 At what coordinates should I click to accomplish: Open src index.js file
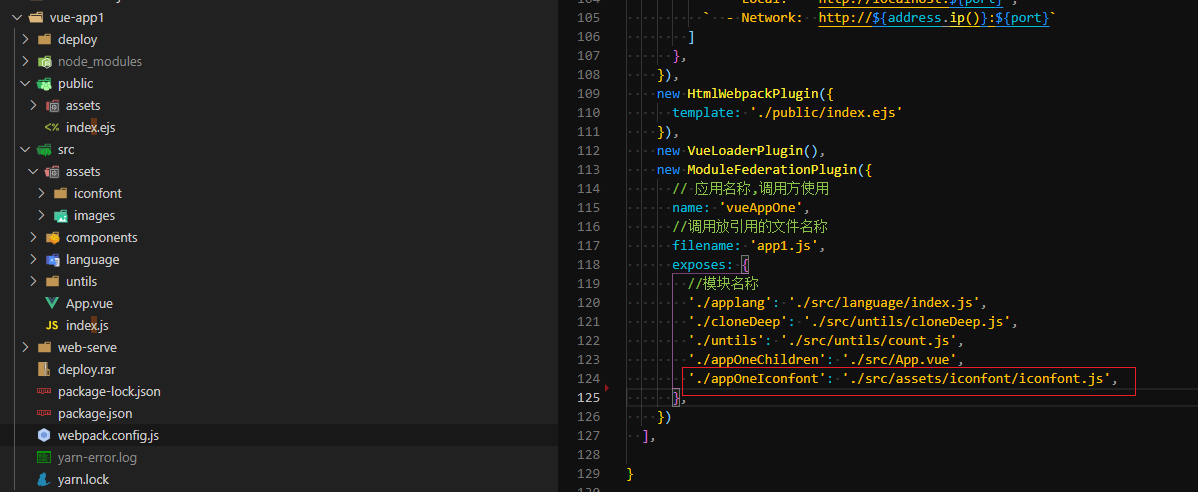(x=87, y=325)
